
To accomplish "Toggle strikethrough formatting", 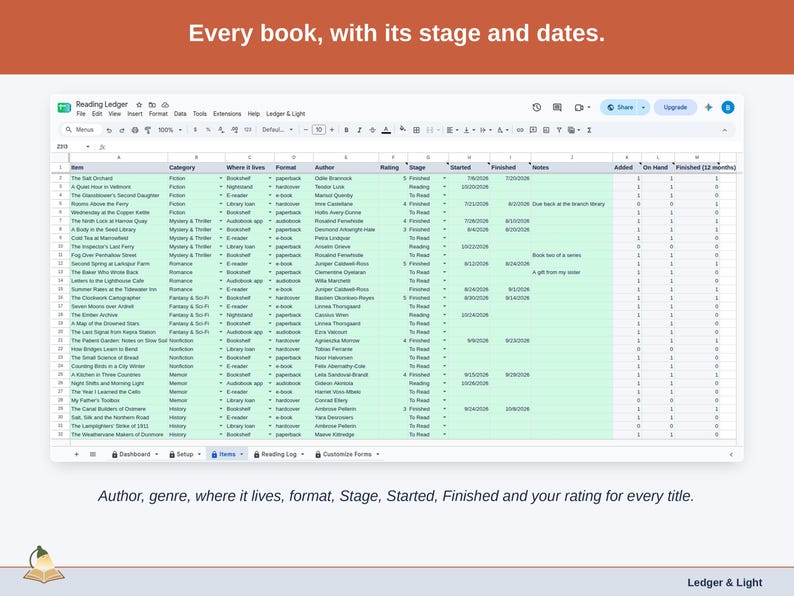I will pos(372,130).
